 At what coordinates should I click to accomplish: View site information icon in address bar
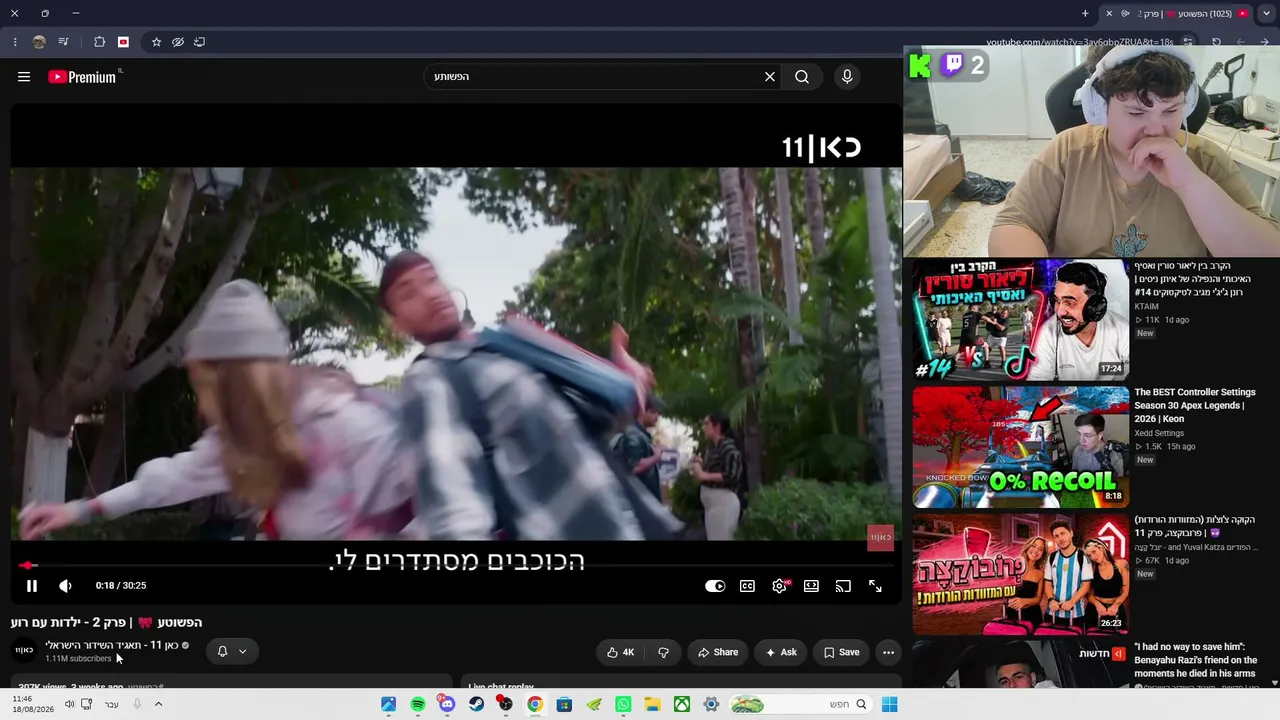coord(1188,42)
